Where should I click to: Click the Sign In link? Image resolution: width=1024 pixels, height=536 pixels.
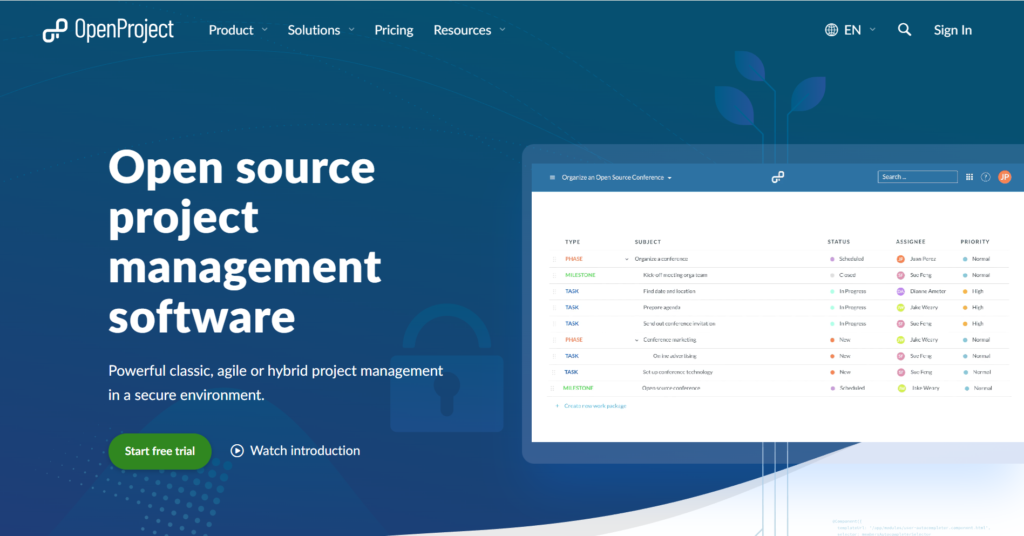tap(952, 30)
